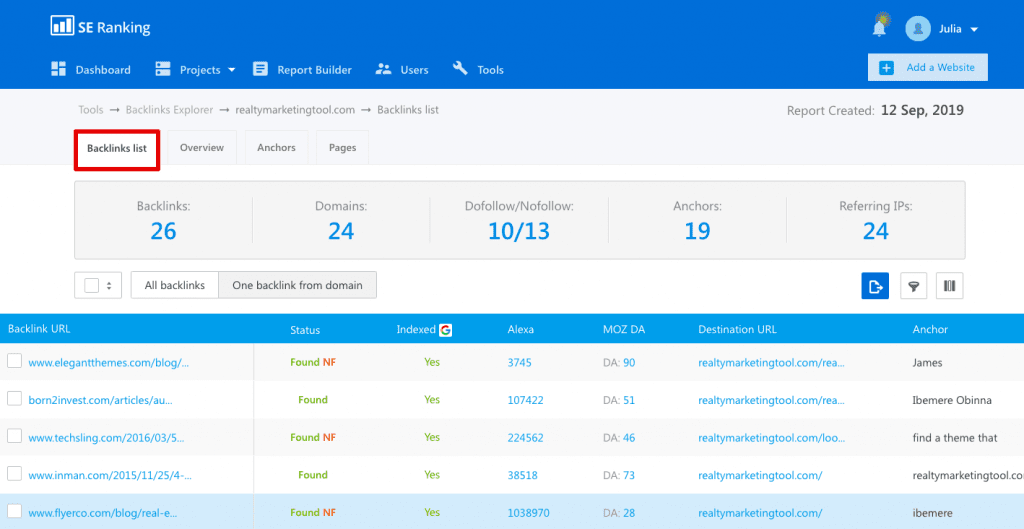Sort by MOZ DA column header
This screenshot has height=529, width=1024.
click(x=624, y=330)
